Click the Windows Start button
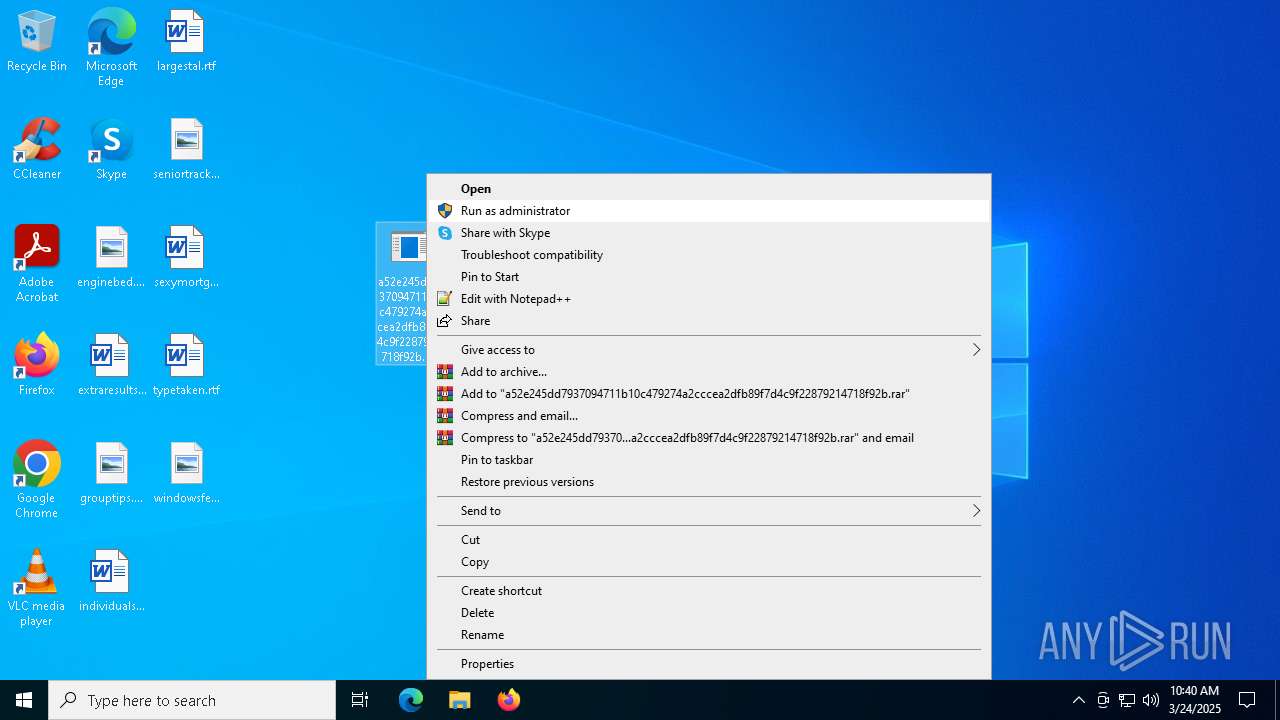 24,700
